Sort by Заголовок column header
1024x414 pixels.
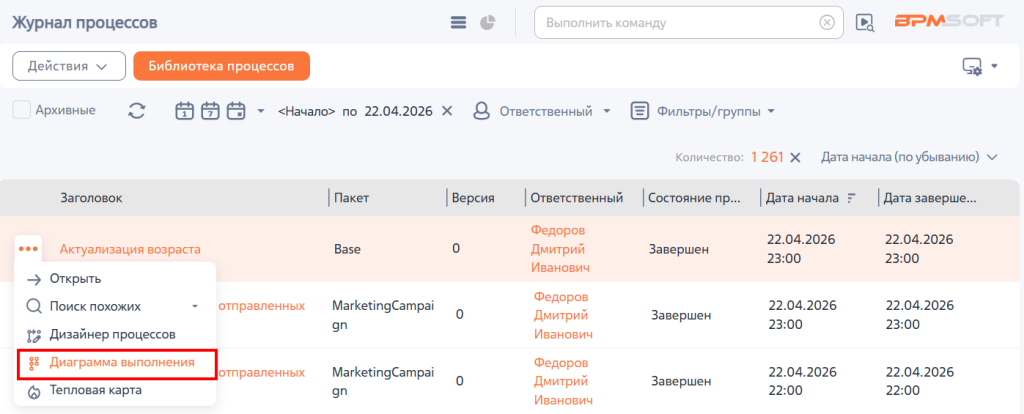(x=91, y=197)
